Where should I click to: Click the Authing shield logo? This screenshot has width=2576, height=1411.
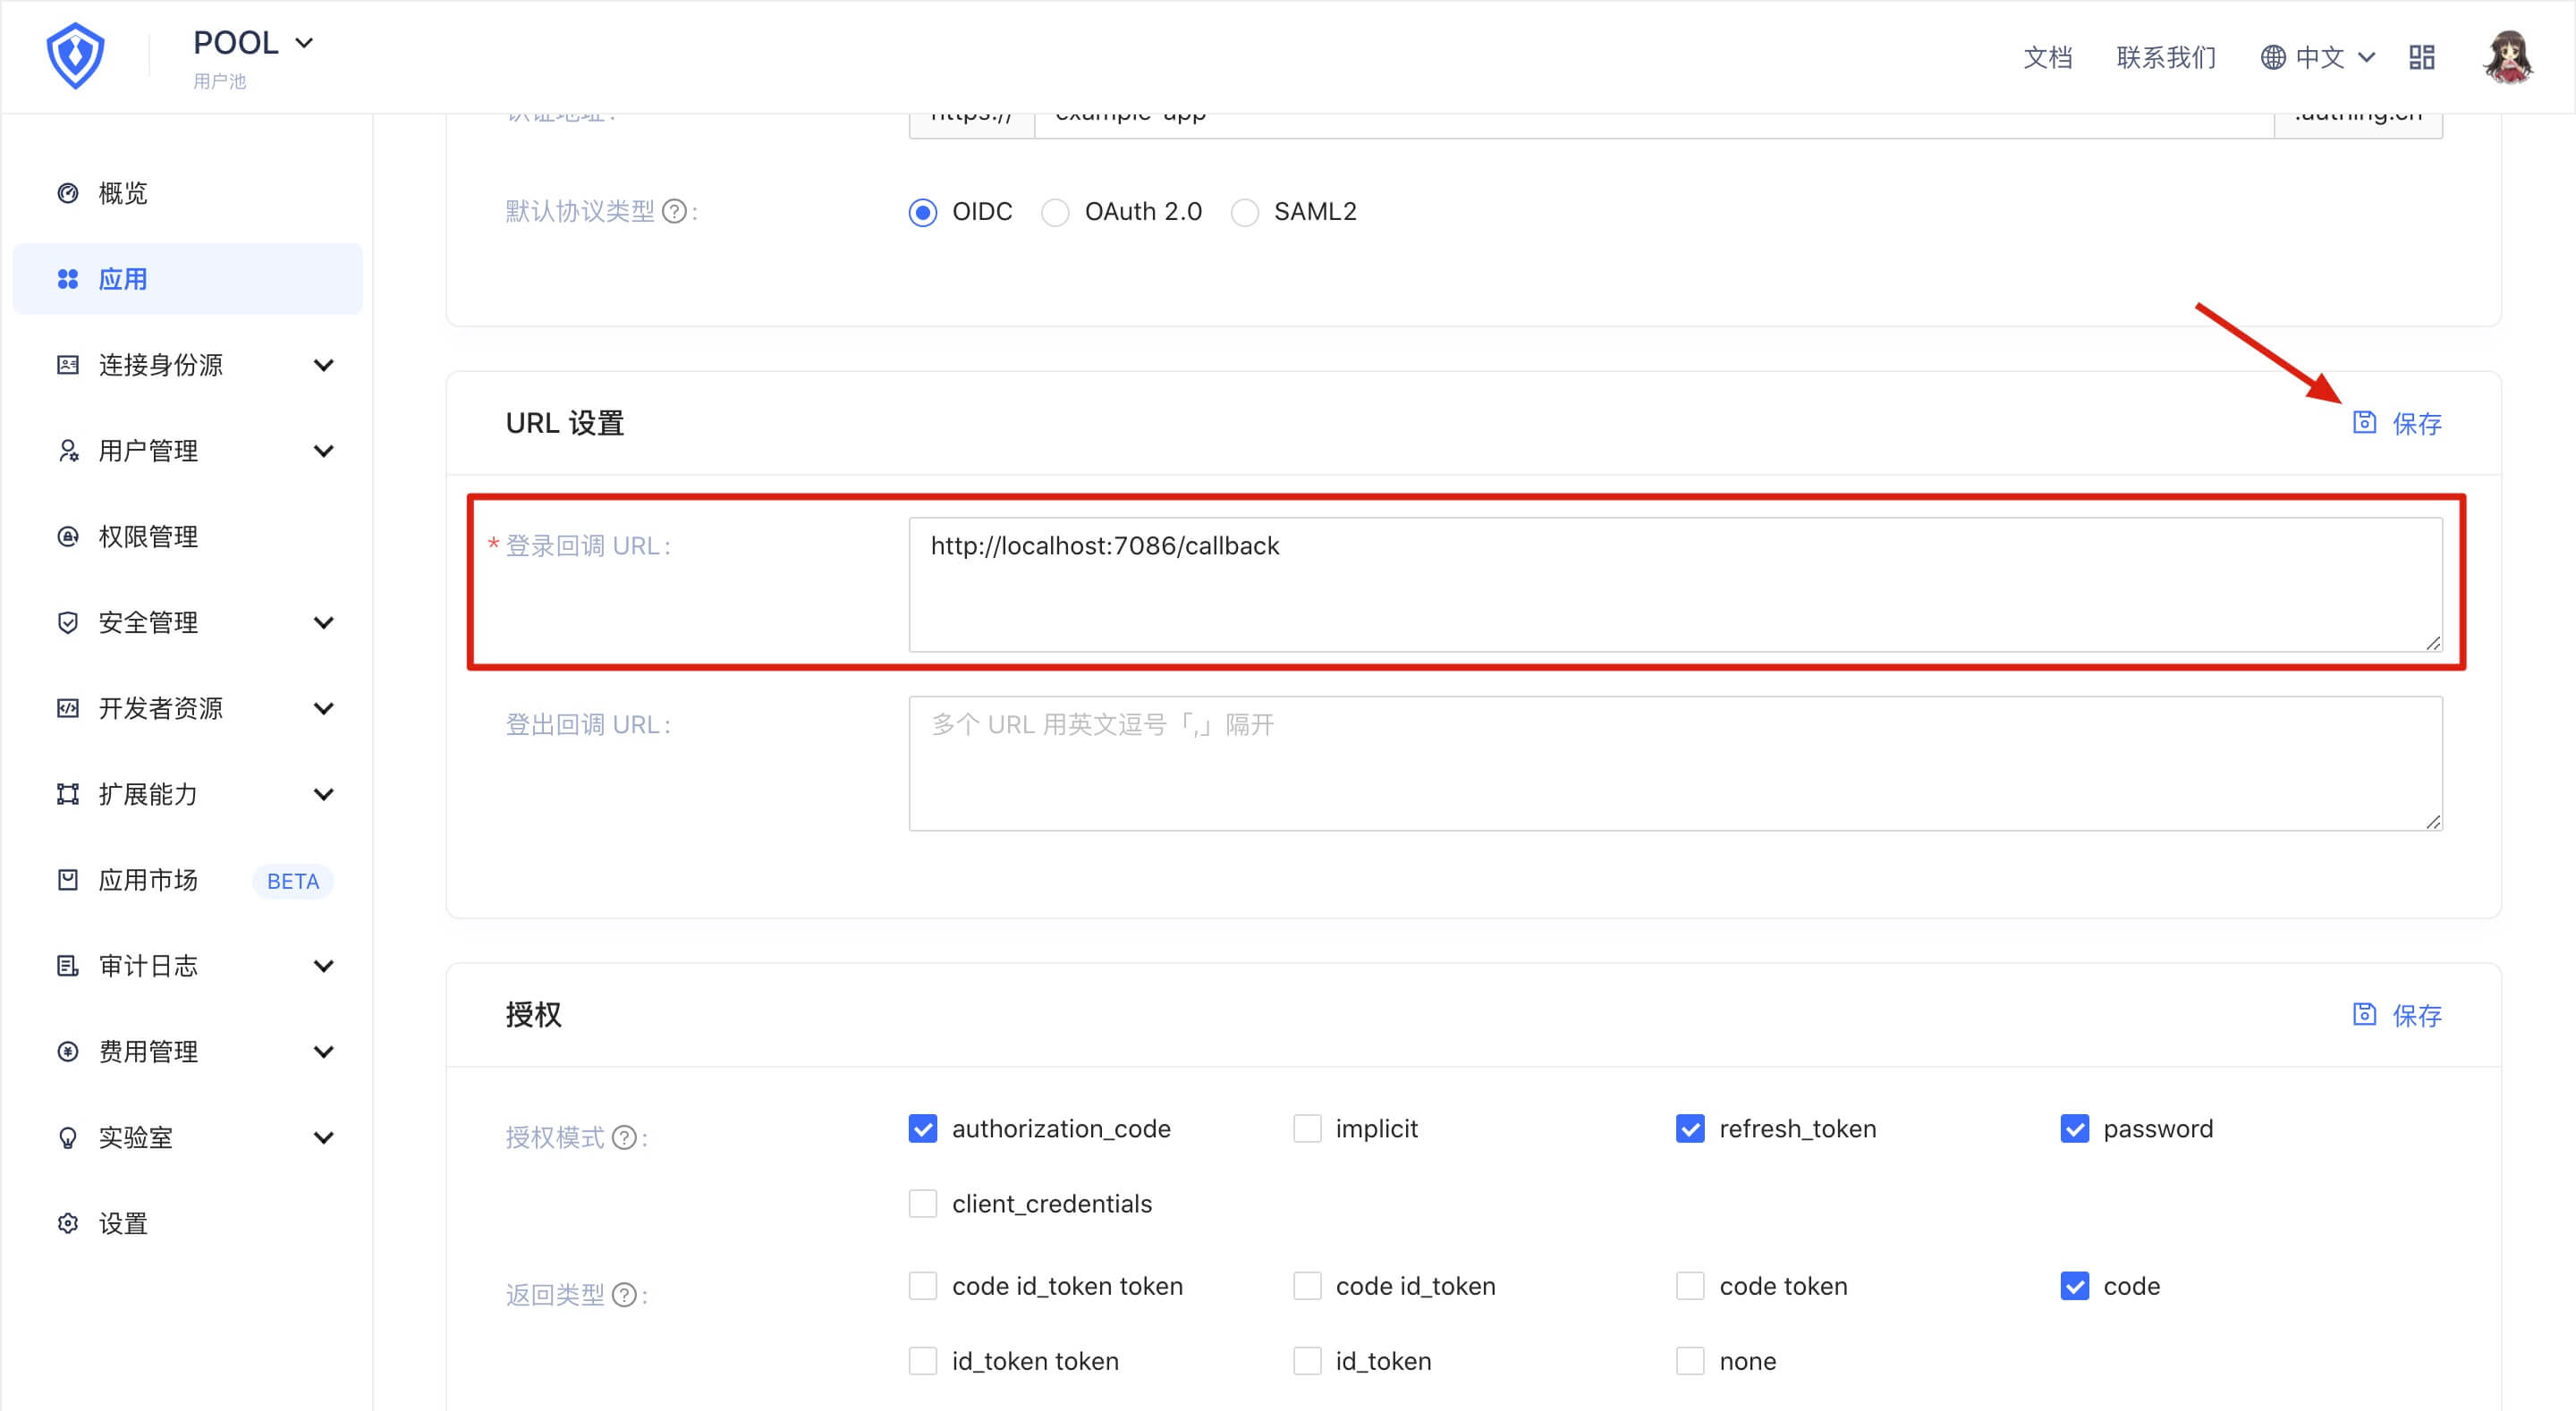click(x=75, y=56)
